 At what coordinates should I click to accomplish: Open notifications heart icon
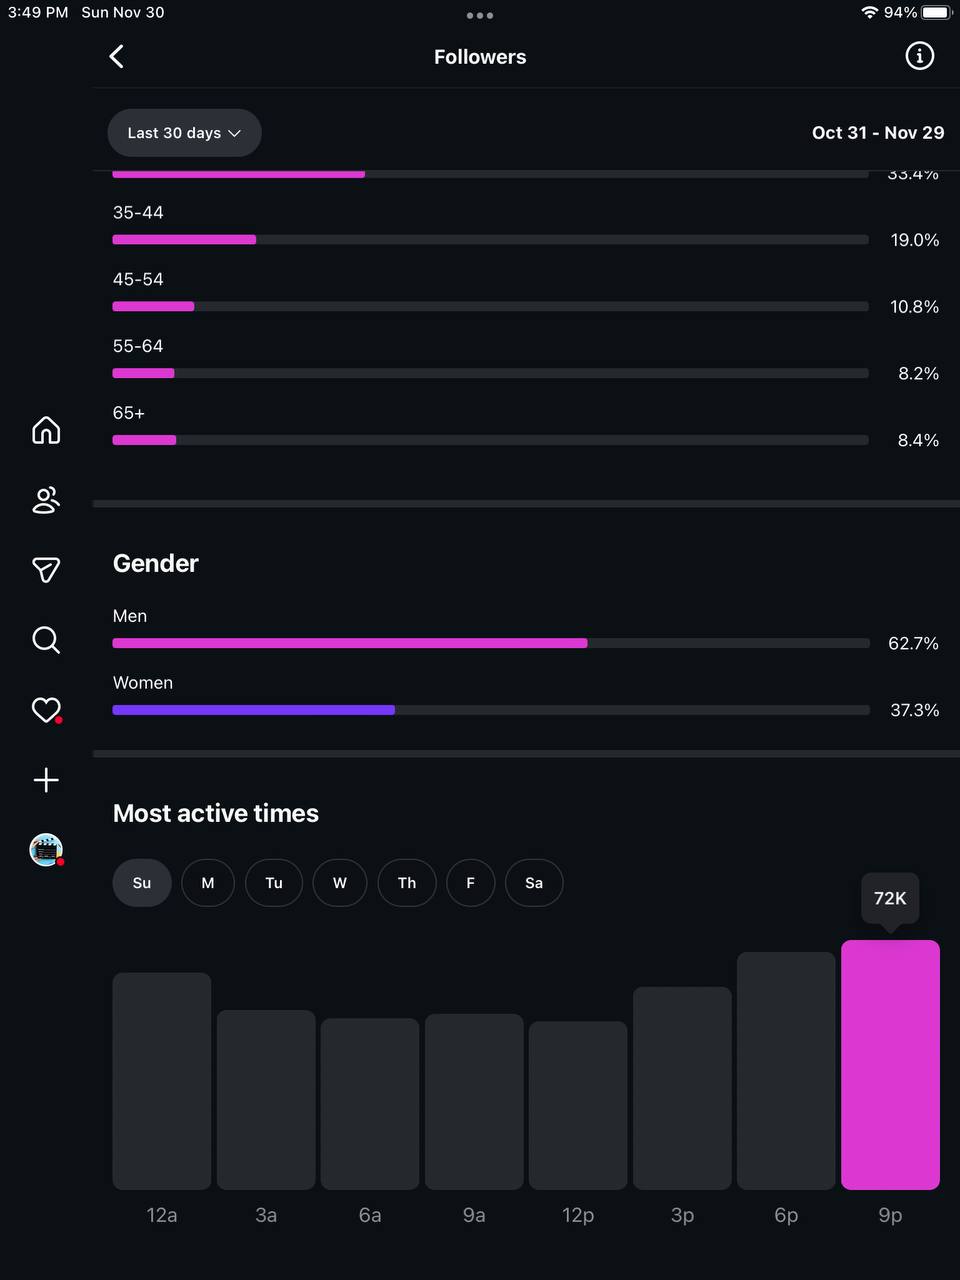coord(46,710)
